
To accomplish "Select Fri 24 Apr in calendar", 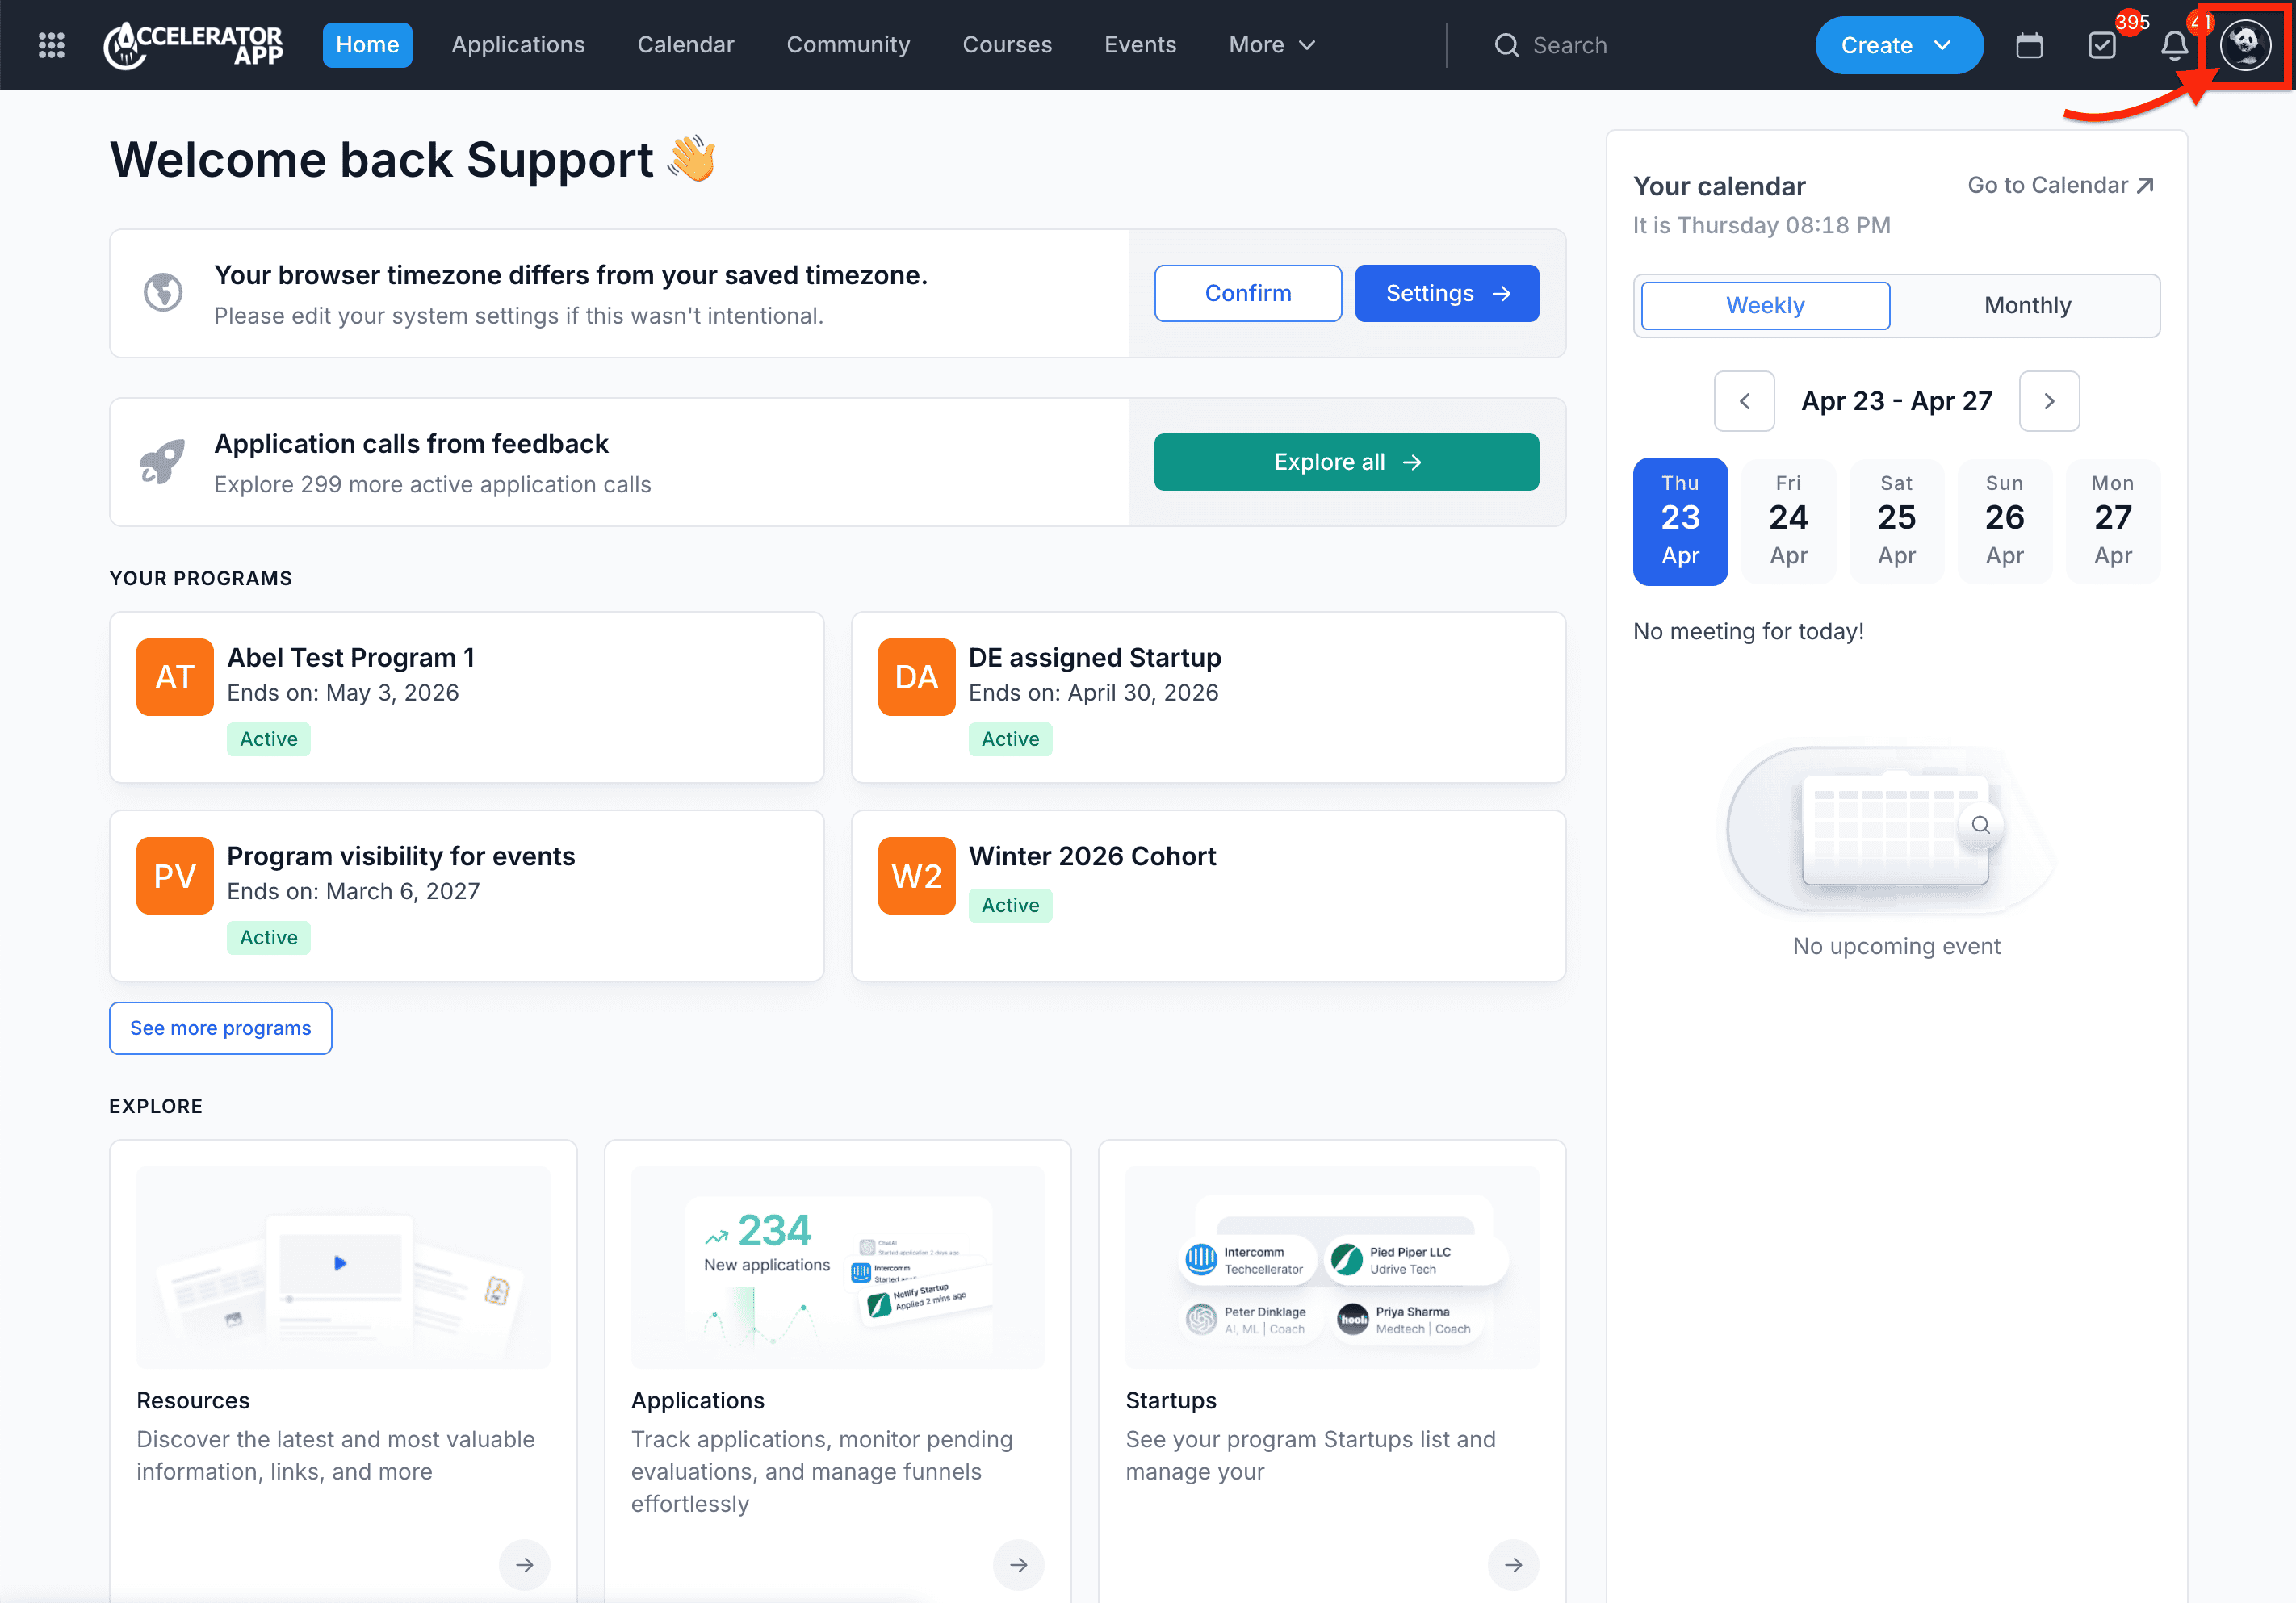I will pos(1788,520).
